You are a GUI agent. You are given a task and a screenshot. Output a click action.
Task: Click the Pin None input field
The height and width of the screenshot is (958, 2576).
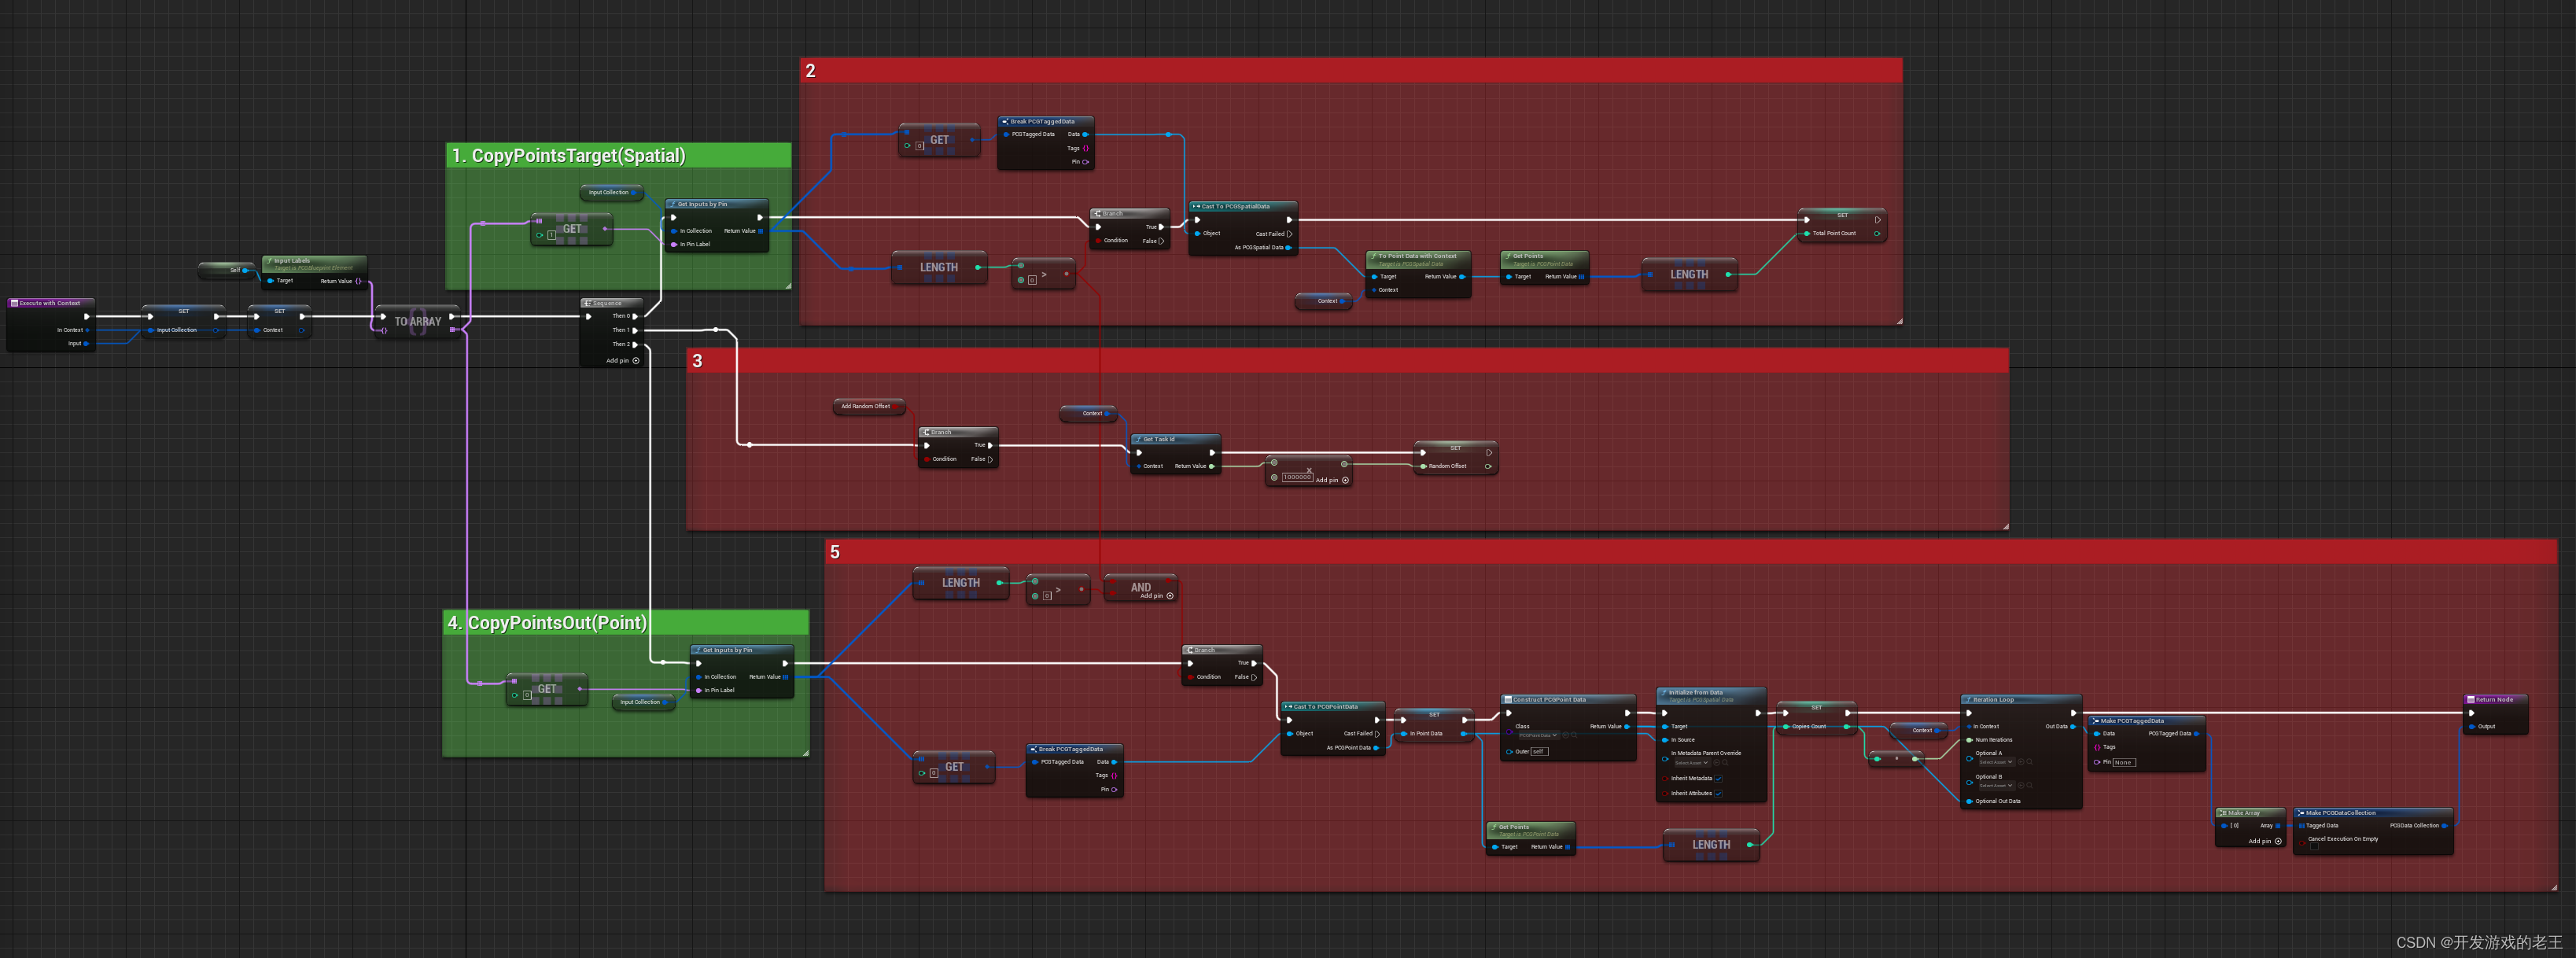[x=2124, y=762]
